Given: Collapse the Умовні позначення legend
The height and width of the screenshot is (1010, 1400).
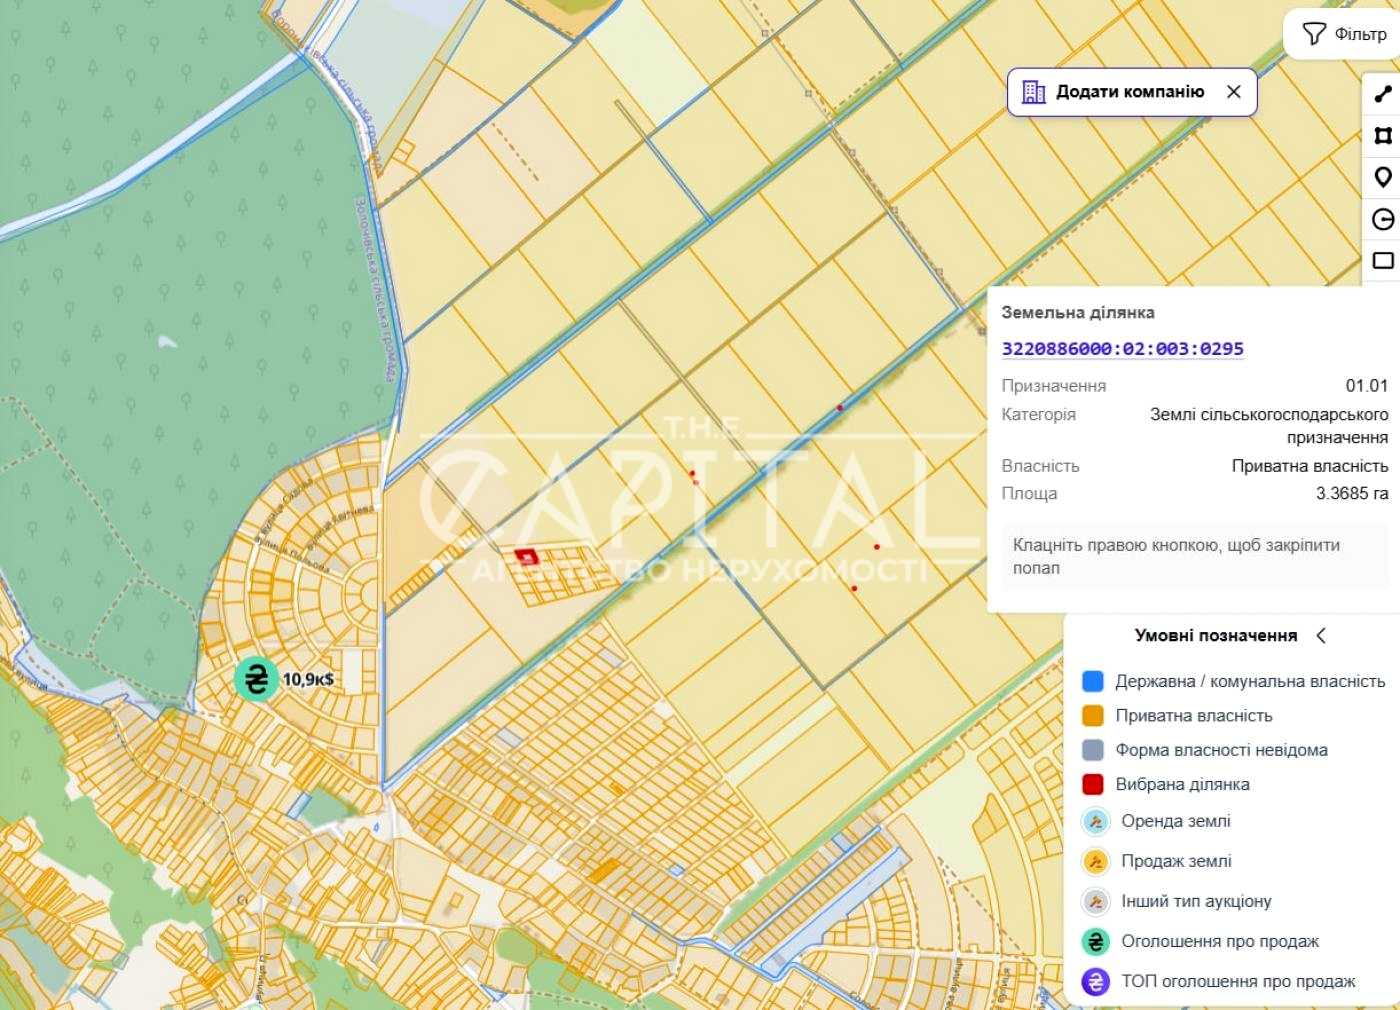Looking at the screenshot, I should pyautogui.click(x=1321, y=636).
